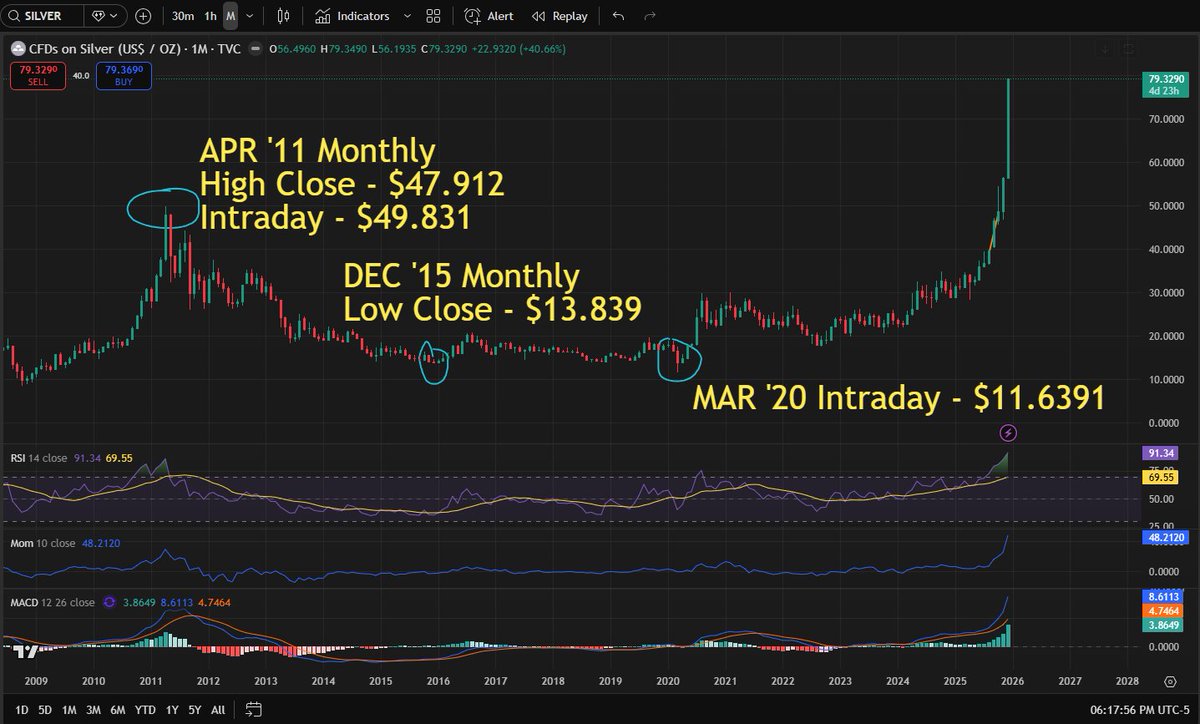Open the go-to-date calendar icon
This screenshot has width=1200, height=724.
(253, 708)
